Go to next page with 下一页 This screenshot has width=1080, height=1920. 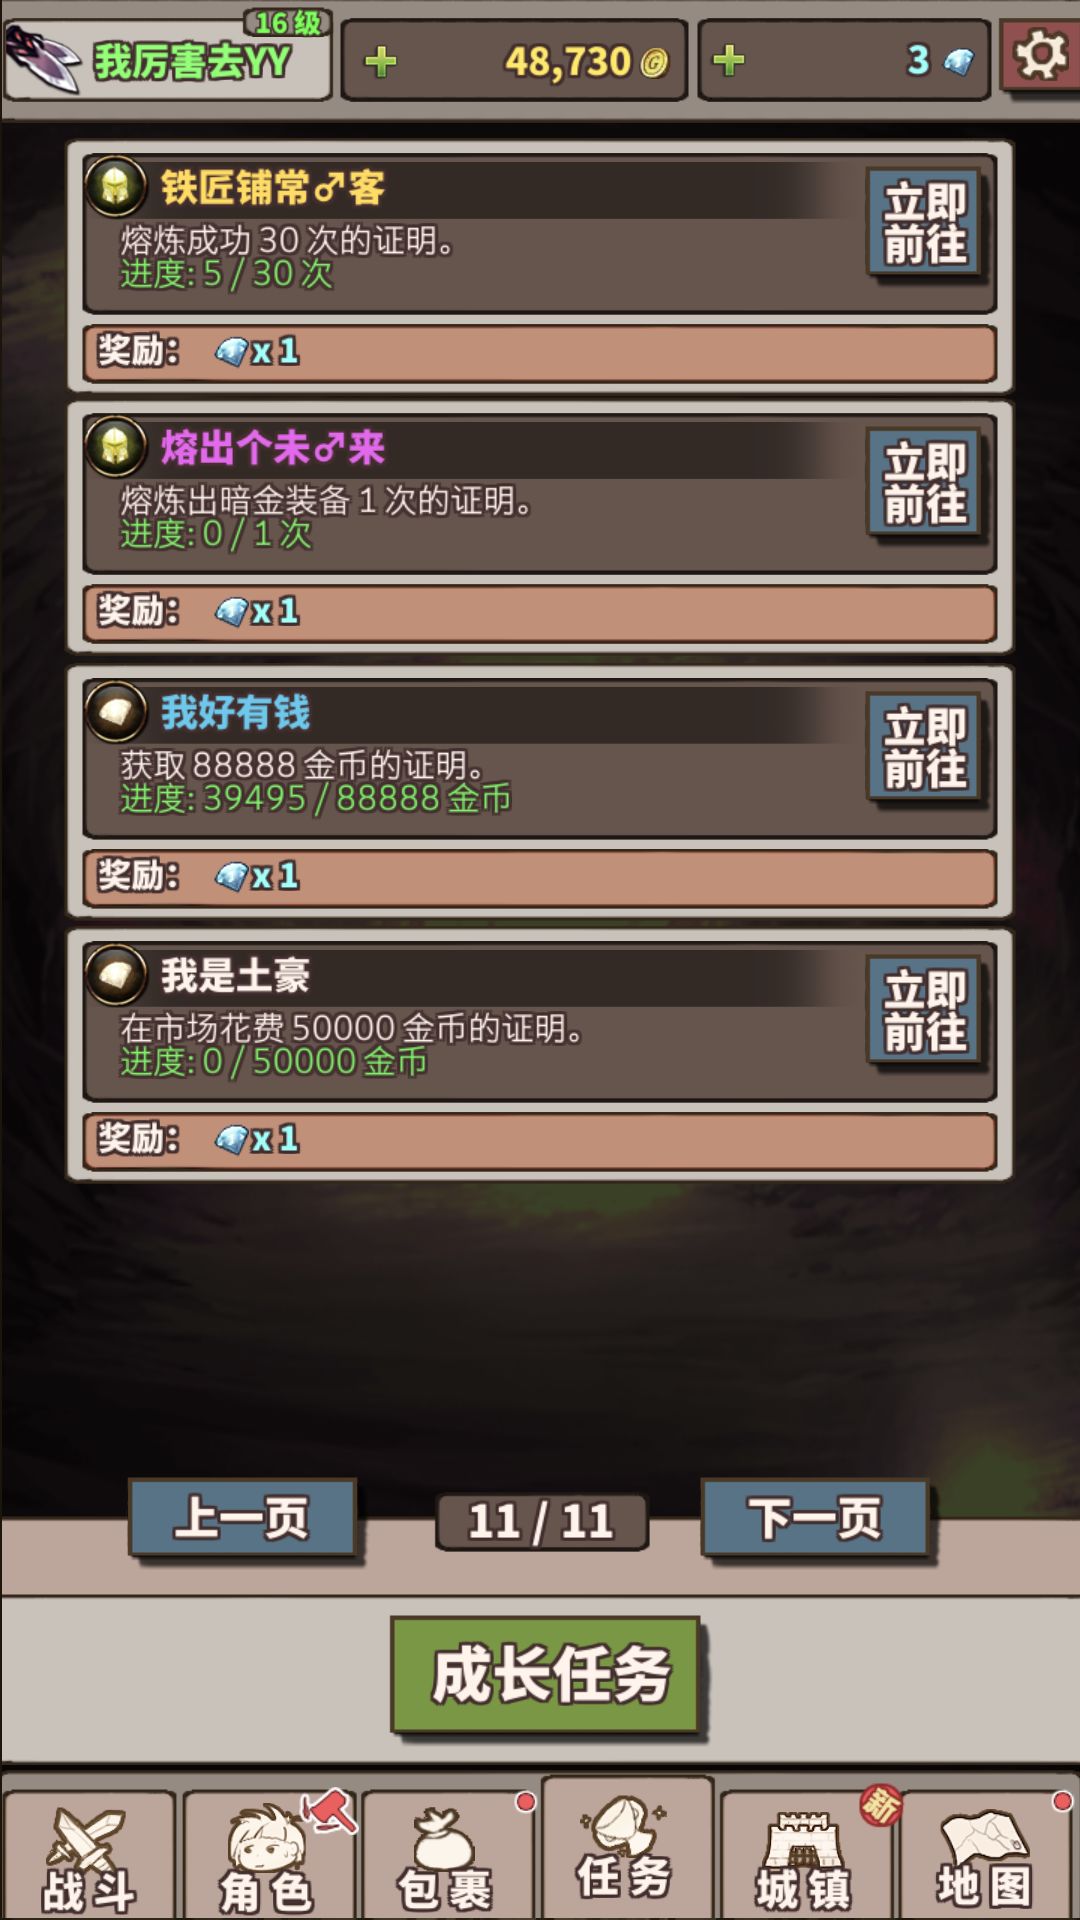click(815, 1518)
